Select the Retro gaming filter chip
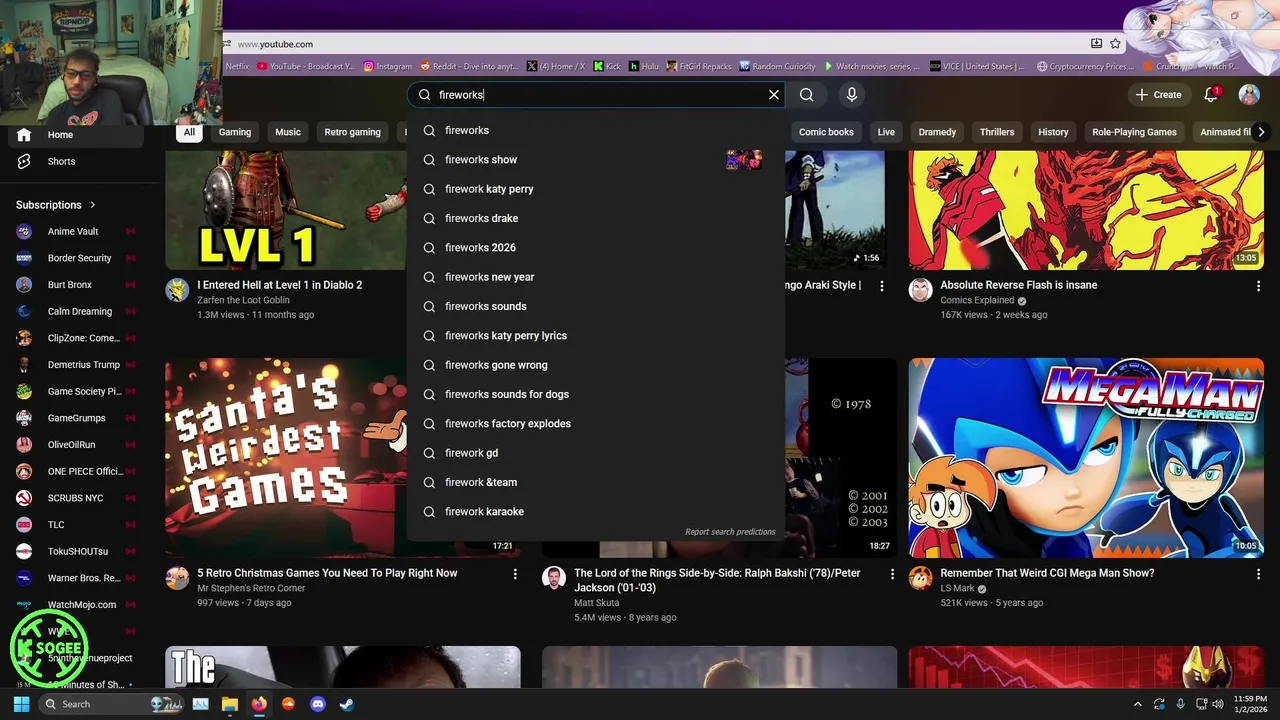This screenshot has height=720, width=1280. pyautogui.click(x=352, y=132)
